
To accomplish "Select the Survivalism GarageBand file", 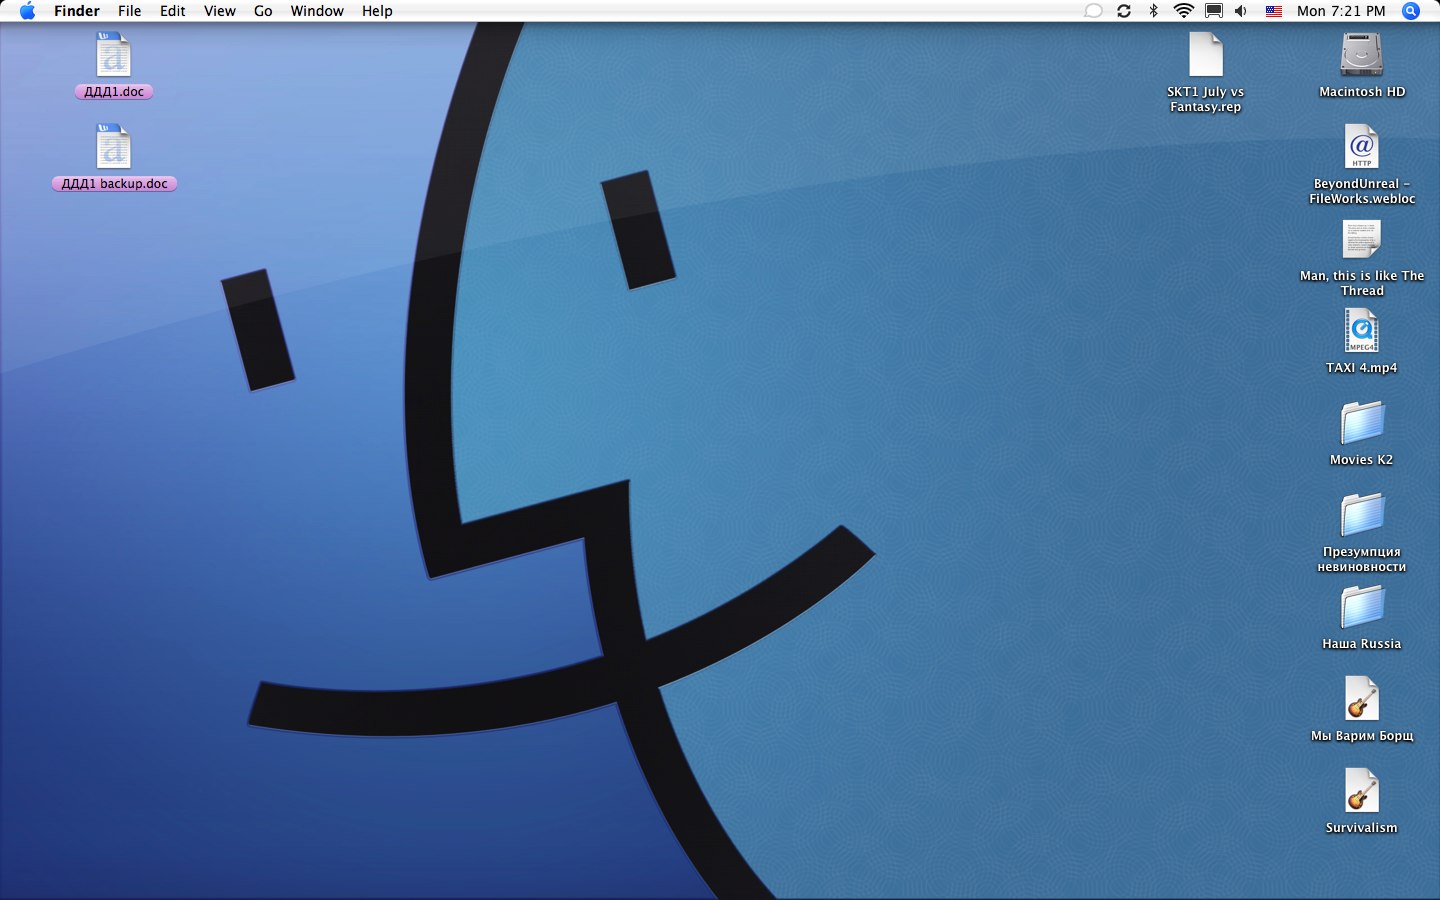I will coord(1362,791).
